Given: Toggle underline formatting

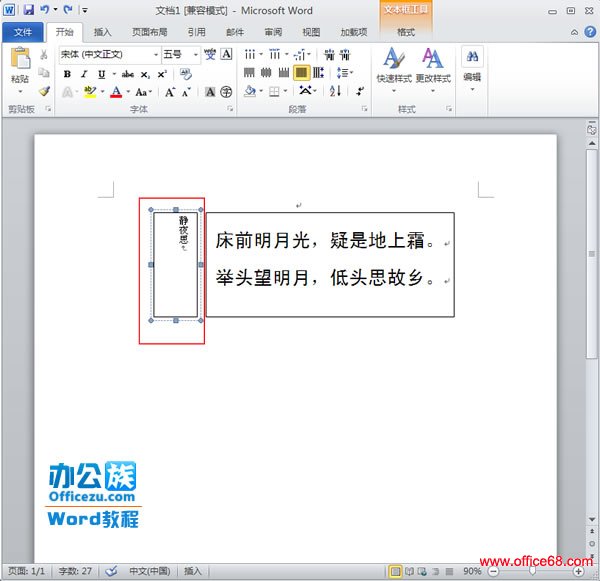Looking at the screenshot, I should pyautogui.click(x=101, y=74).
